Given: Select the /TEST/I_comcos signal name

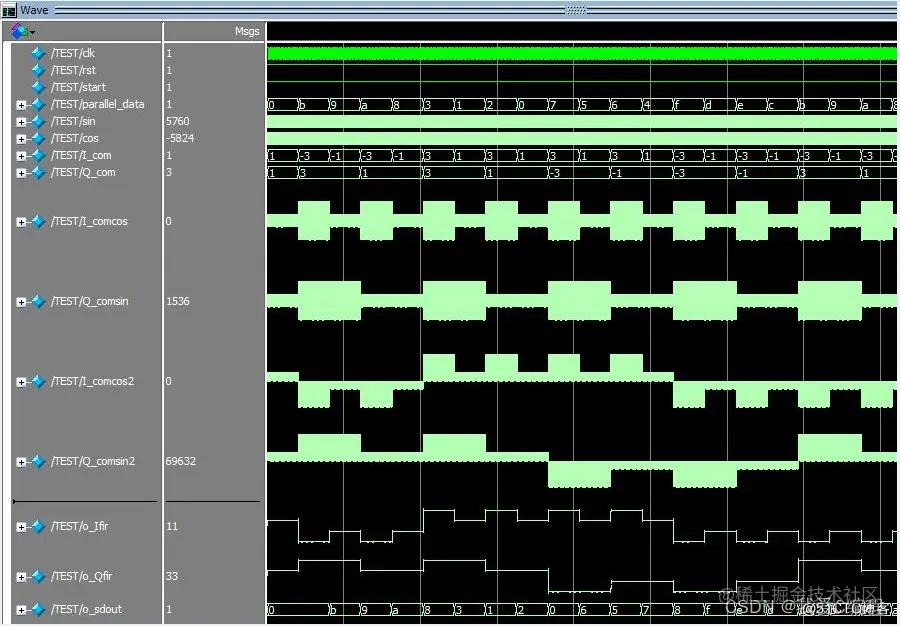Looking at the screenshot, I should (x=89, y=221).
